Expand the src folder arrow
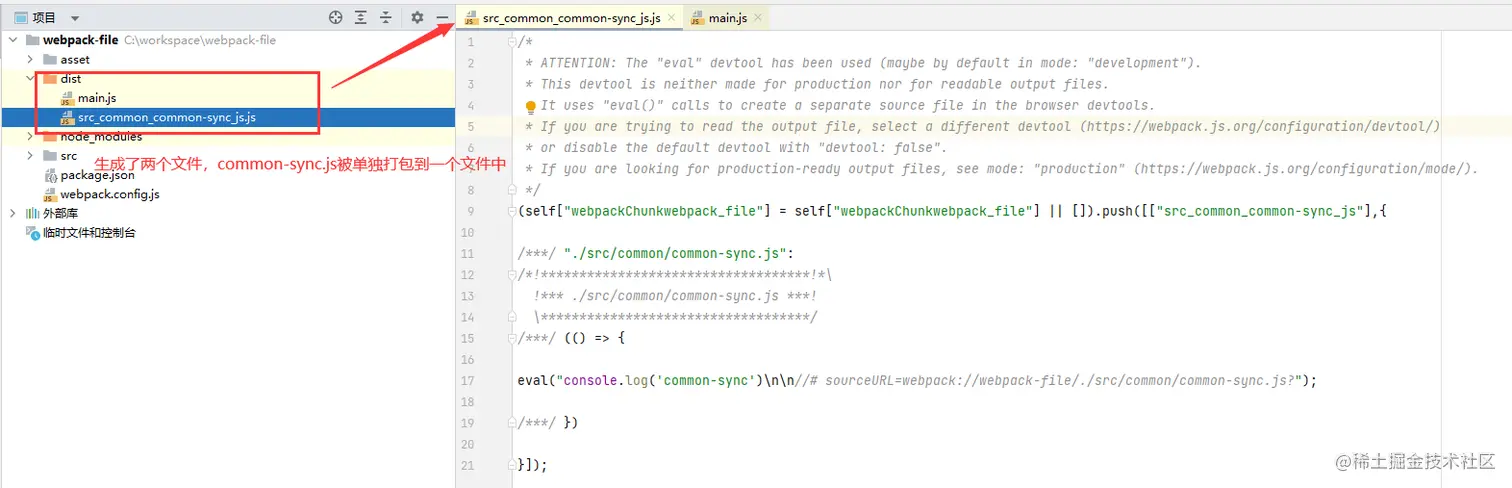The height and width of the screenshot is (488, 1512). (30, 156)
